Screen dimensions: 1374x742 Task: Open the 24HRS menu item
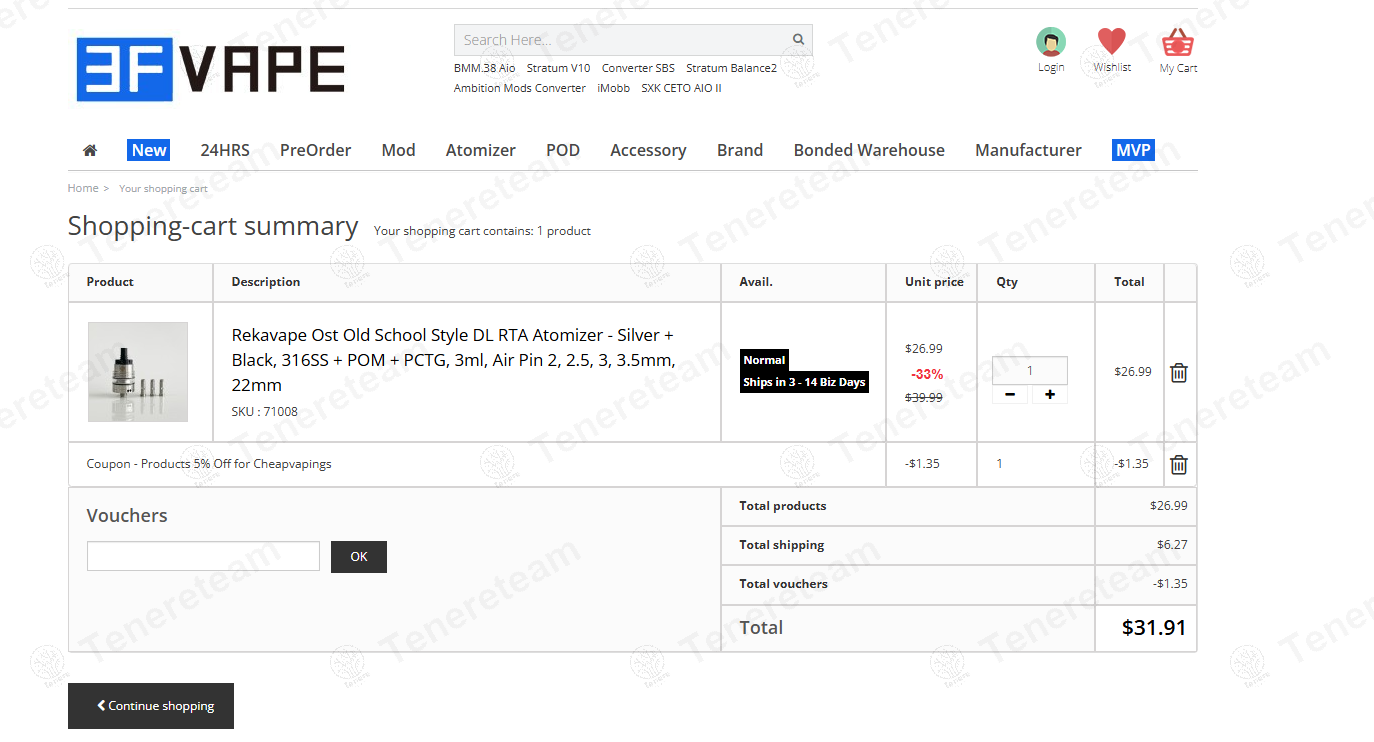225,150
